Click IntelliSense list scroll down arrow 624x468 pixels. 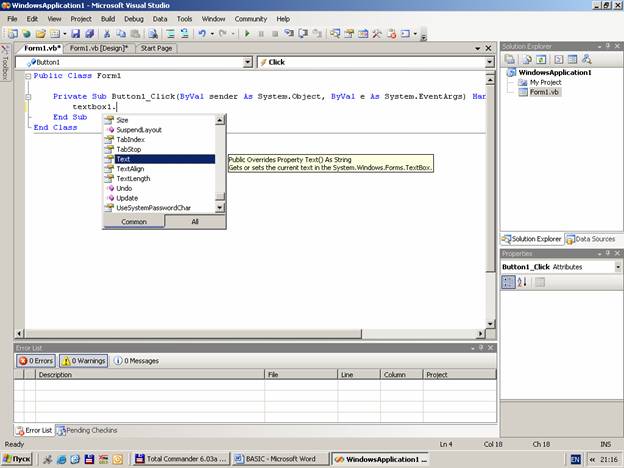click(x=220, y=208)
